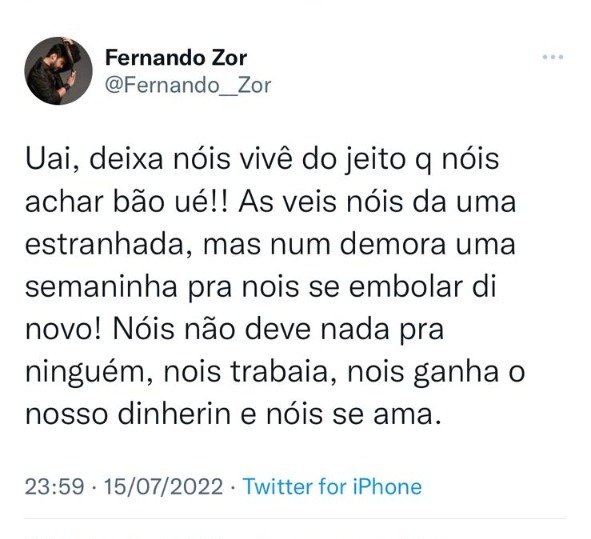Click the word "vivê" in the tweet
591x539 pixels.
[x=268, y=159]
